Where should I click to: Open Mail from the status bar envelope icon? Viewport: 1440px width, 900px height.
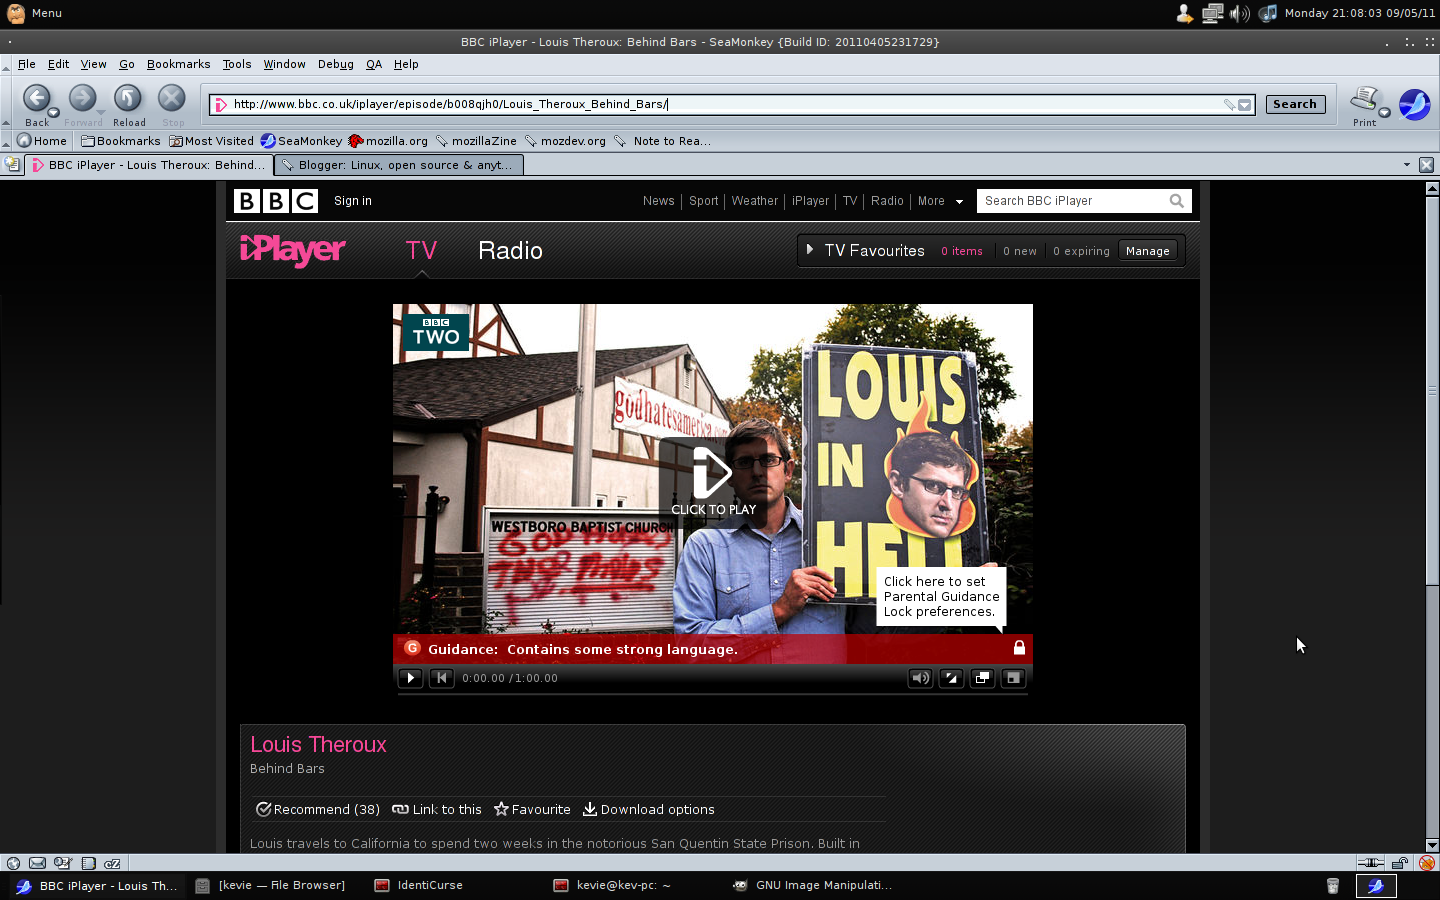[37, 863]
